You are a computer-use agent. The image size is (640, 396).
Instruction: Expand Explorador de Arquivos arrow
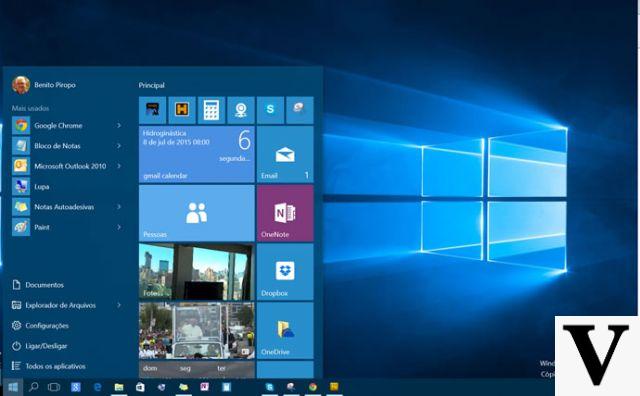pos(119,305)
